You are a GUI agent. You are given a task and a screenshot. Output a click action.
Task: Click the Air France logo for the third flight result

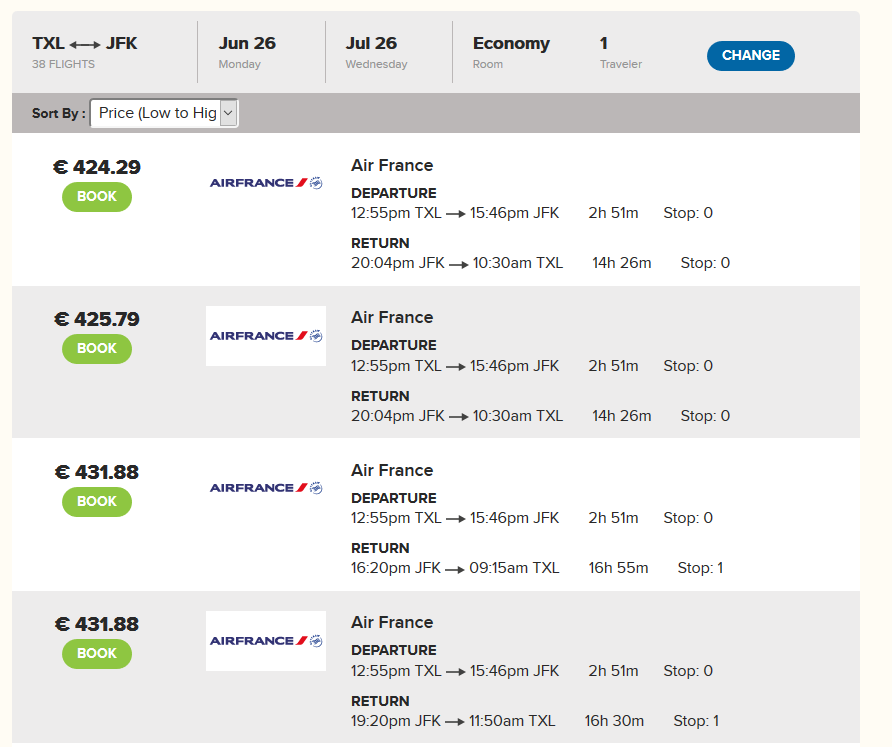(x=266, y=488)
